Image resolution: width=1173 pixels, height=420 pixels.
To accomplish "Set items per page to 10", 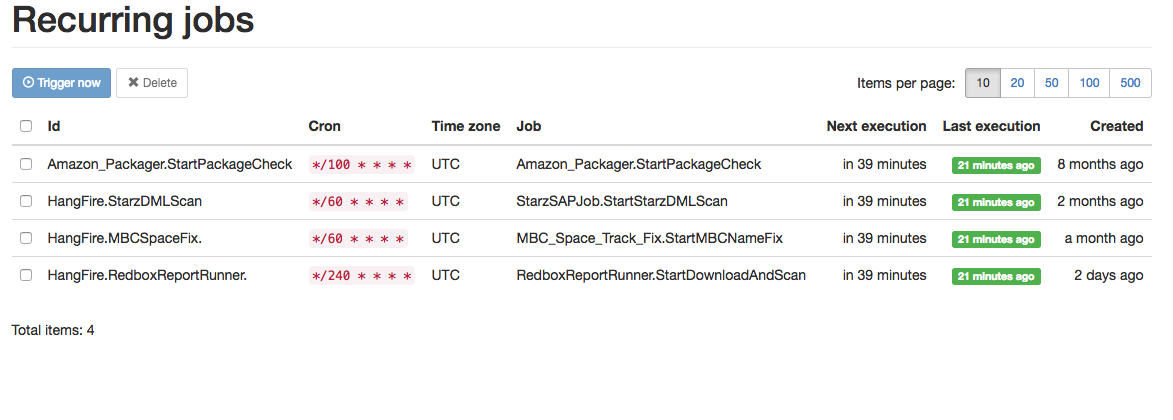I will [983, 83].
